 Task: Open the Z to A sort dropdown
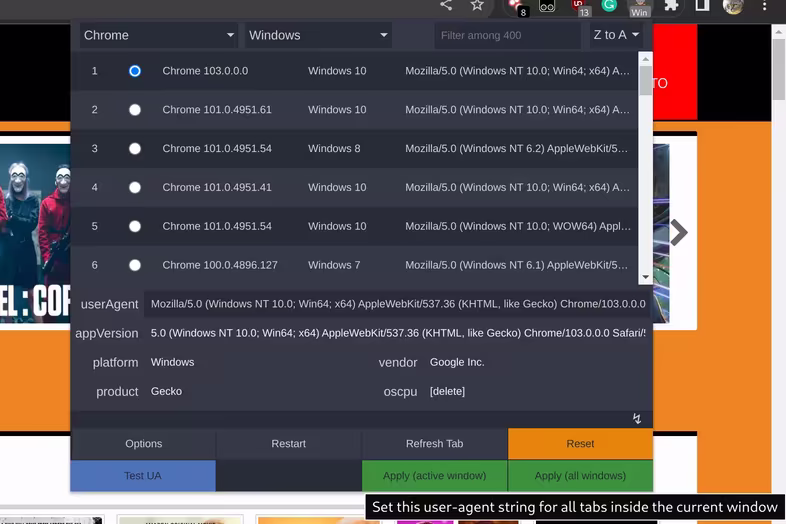click(x=616, y=35)
